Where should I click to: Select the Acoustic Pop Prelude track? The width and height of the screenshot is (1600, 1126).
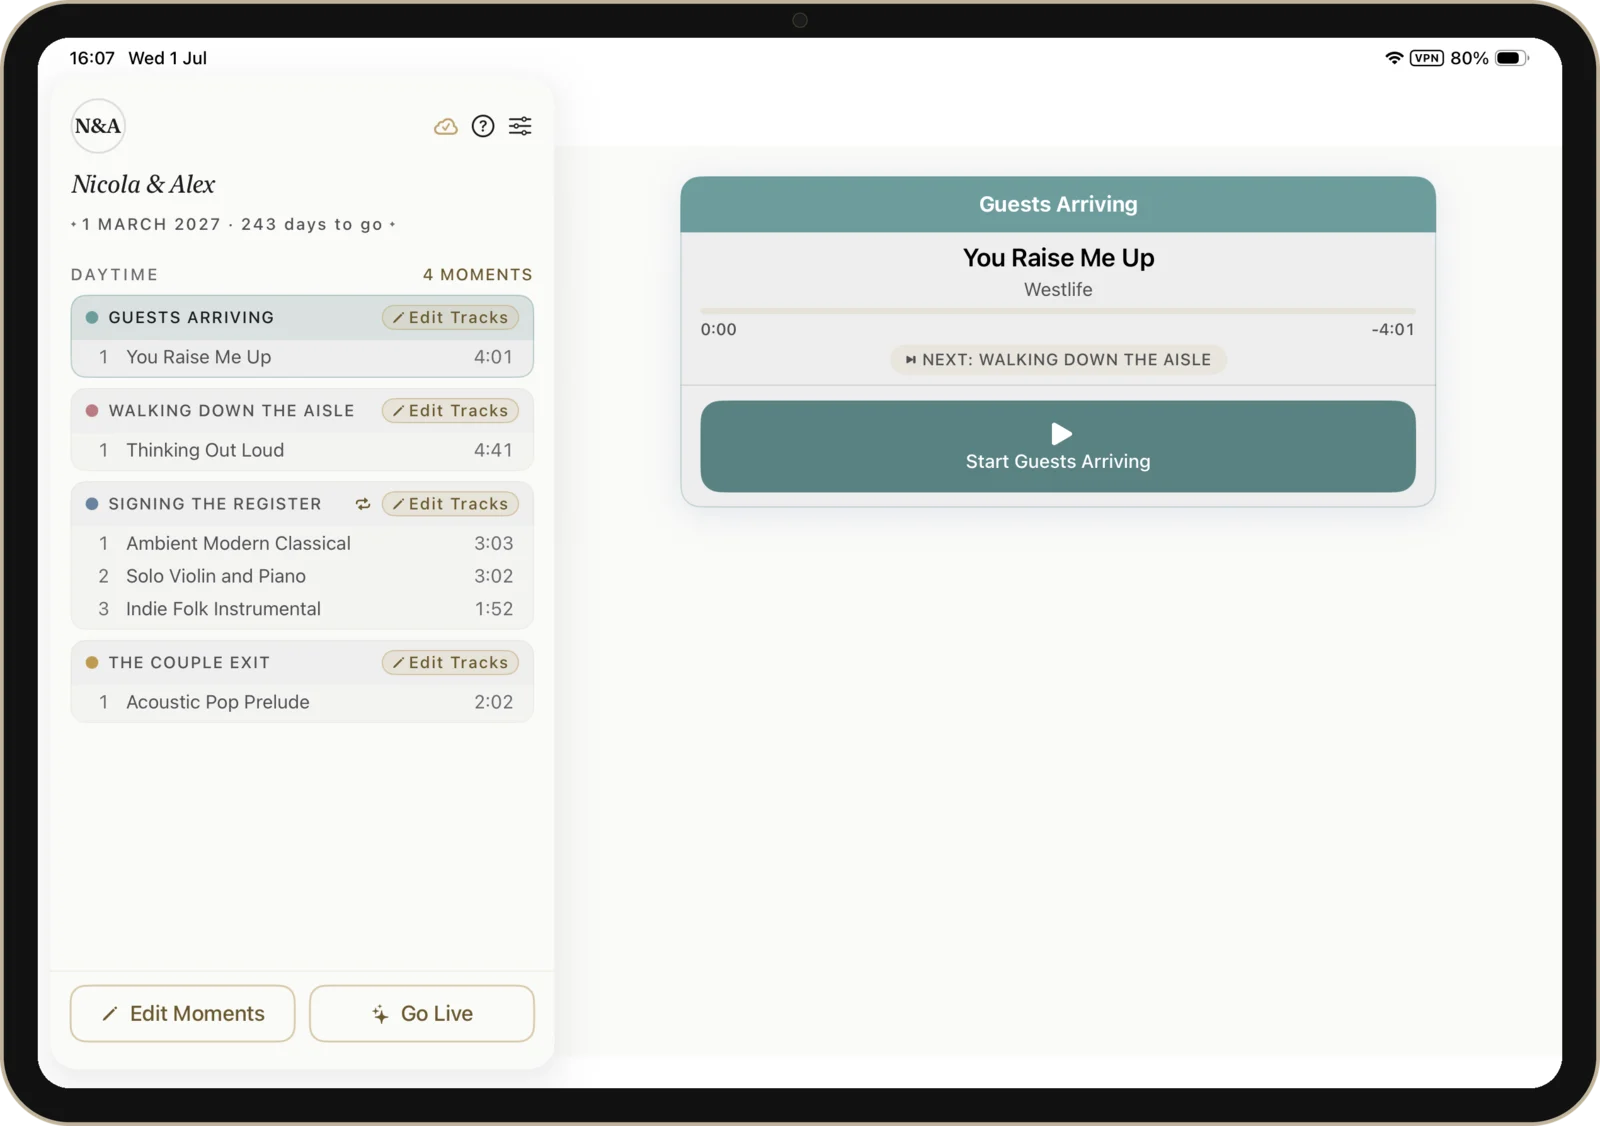pos(302,702)
